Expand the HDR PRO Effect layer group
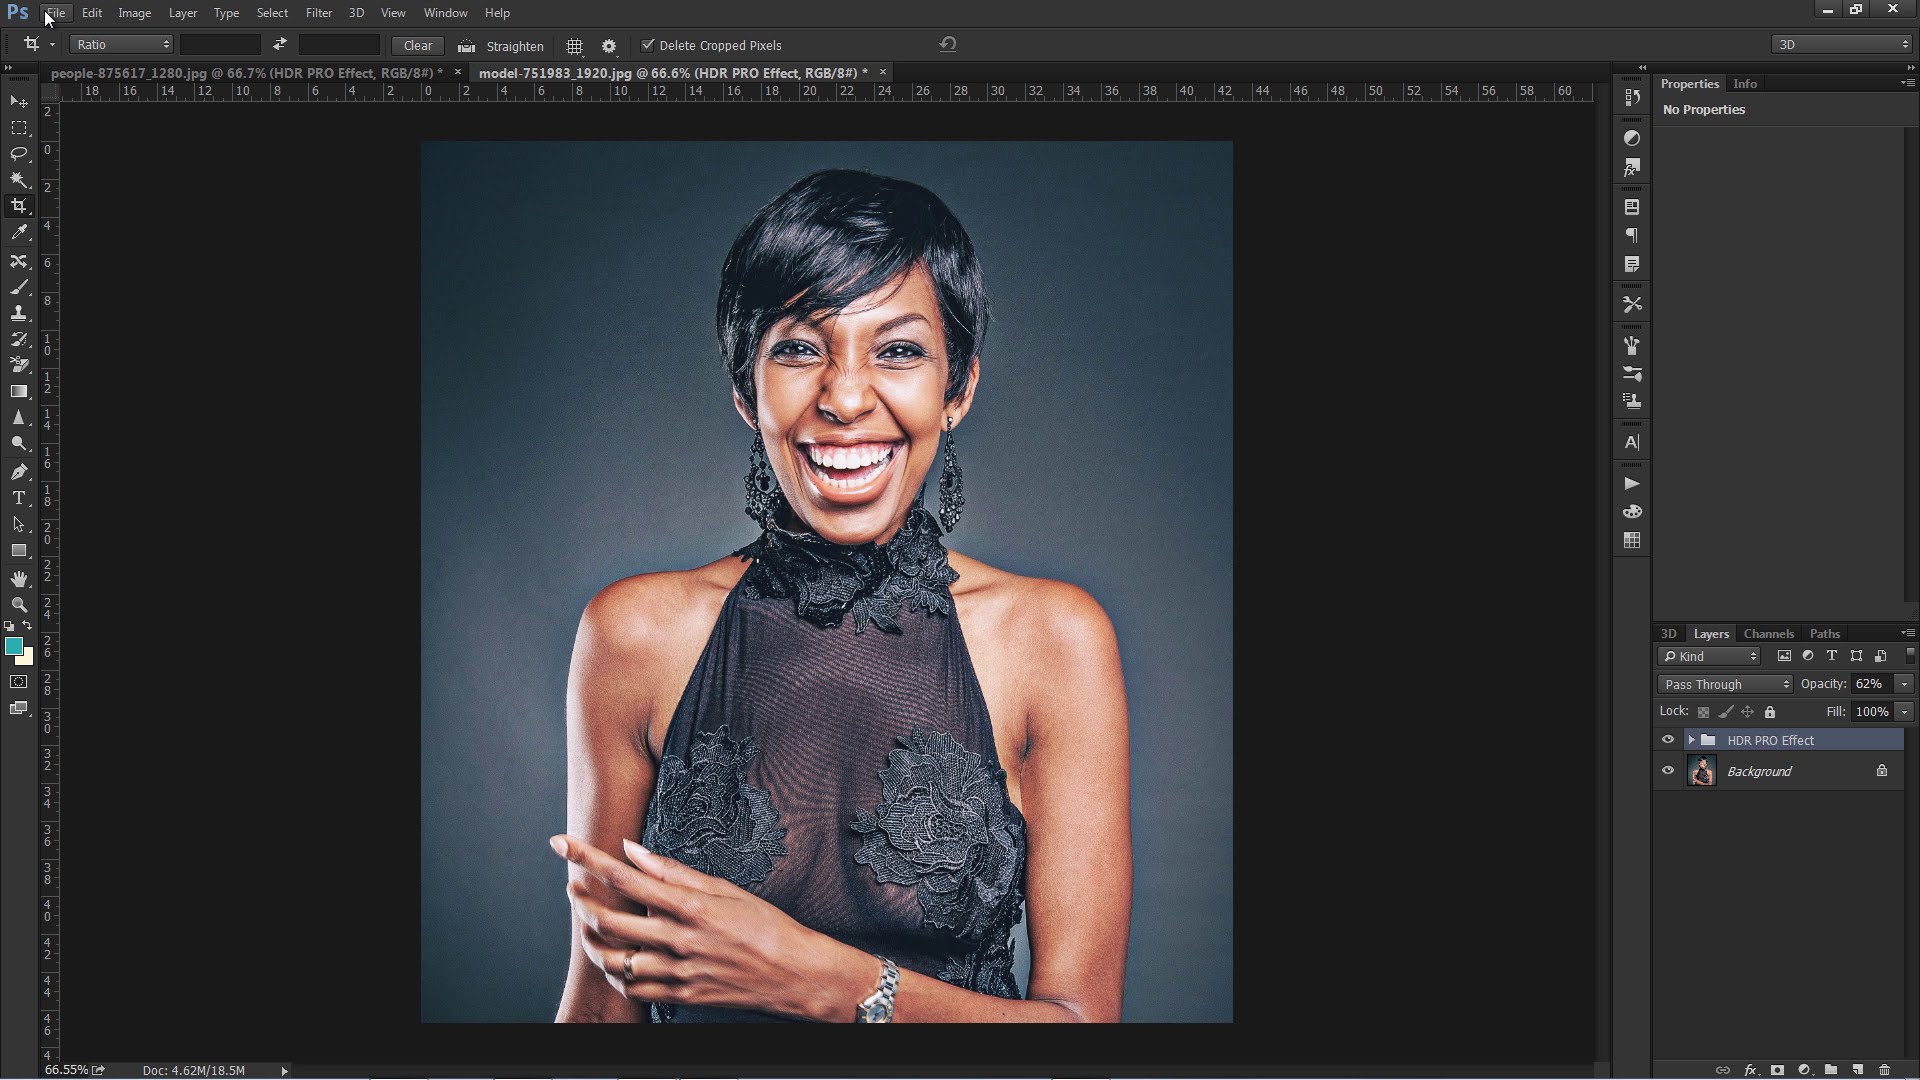 [1689, 740]
